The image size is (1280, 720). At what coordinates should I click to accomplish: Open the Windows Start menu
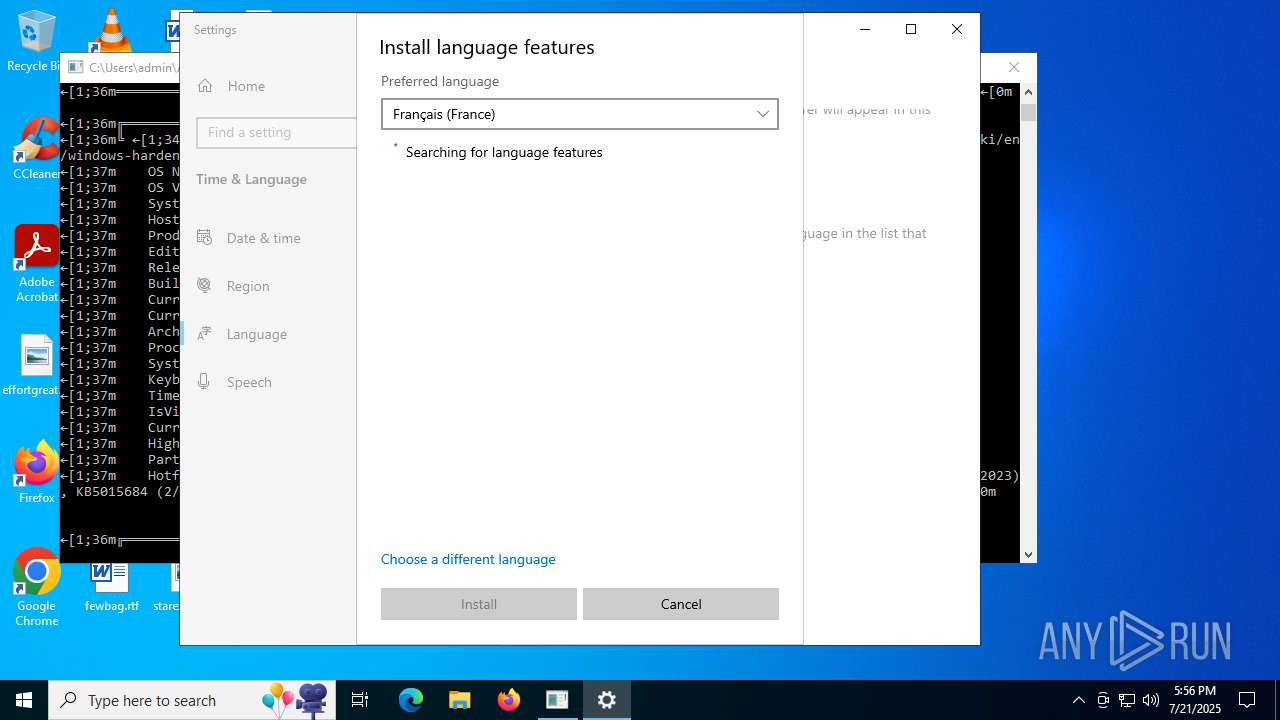(x=24, y=700)
